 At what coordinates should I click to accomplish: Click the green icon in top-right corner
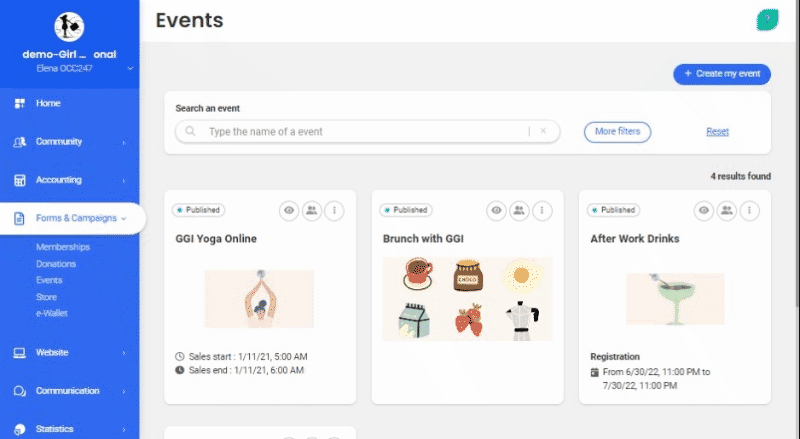(x=770, y=19)
